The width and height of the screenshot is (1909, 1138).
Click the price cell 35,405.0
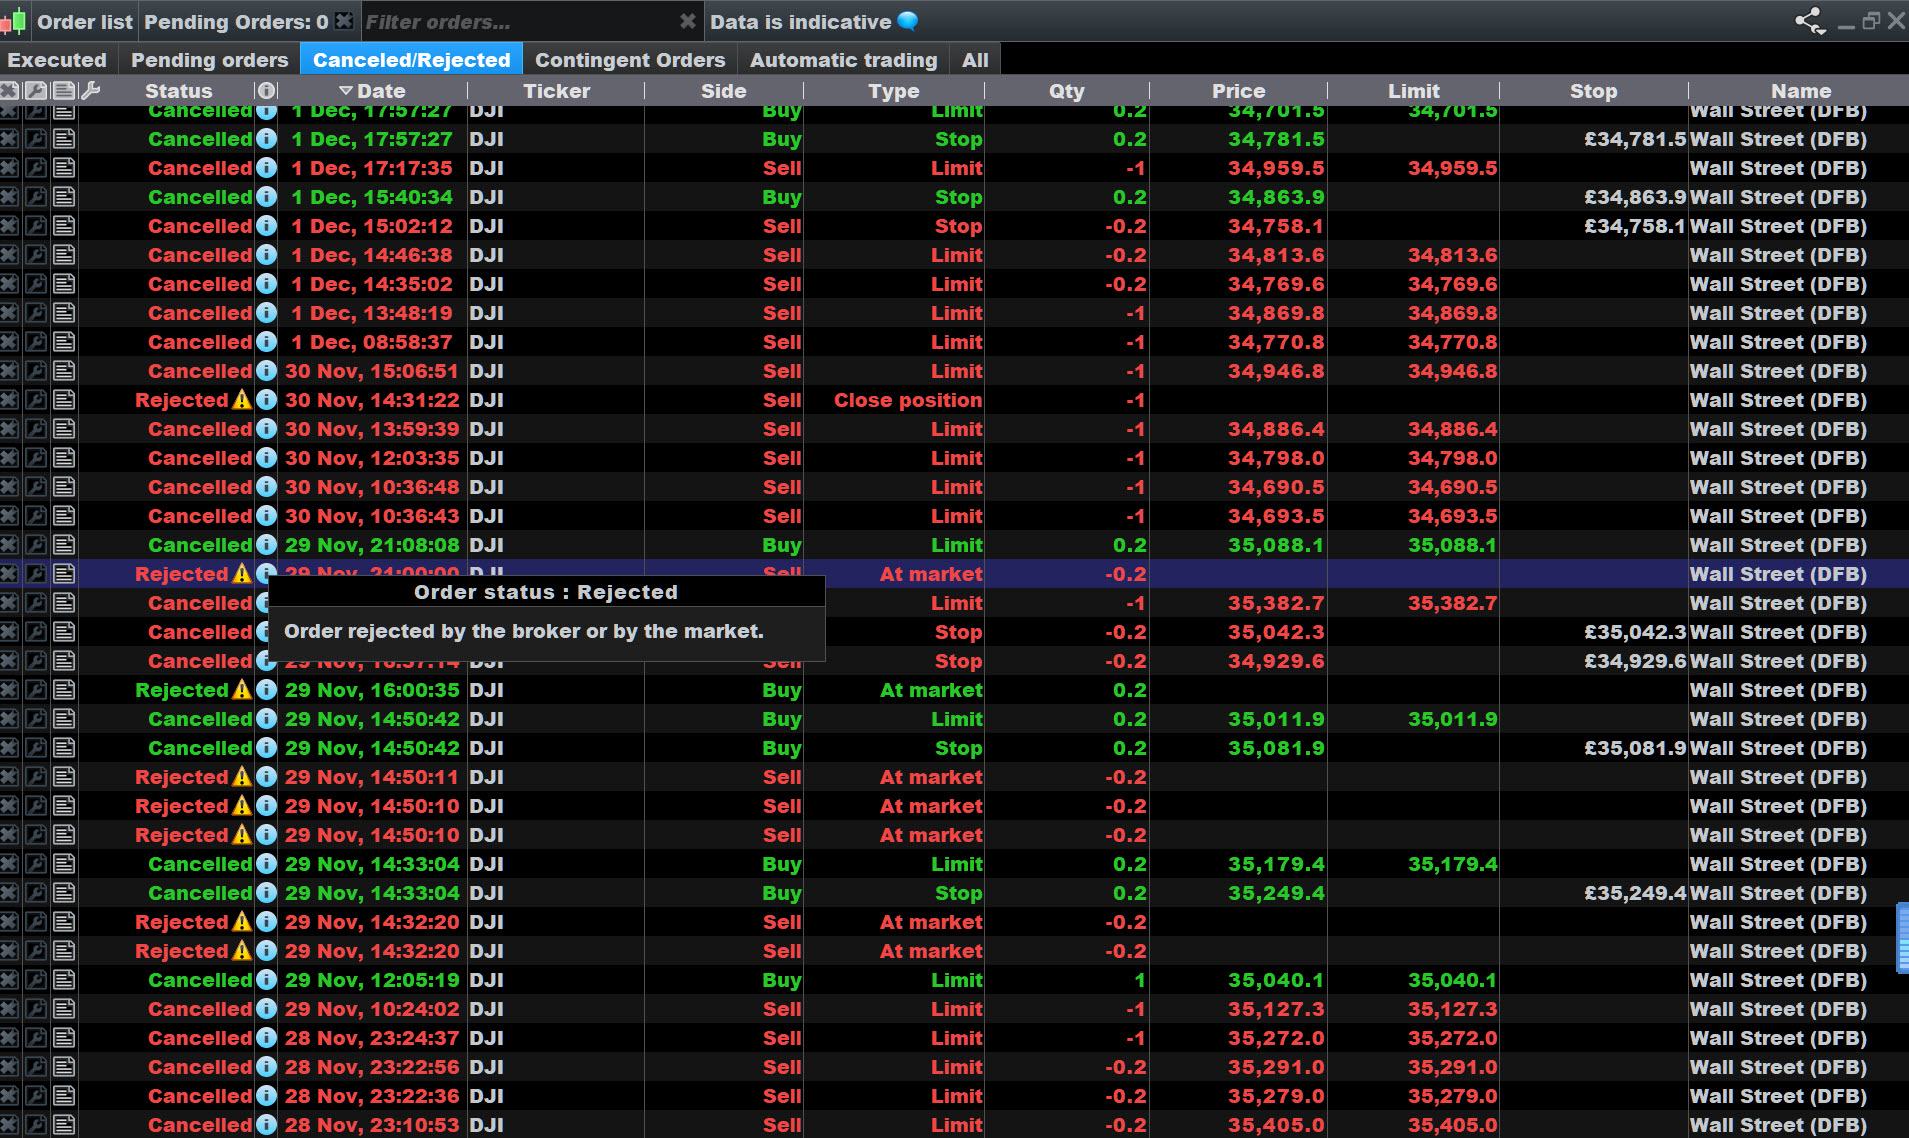click(1276, 1125)
